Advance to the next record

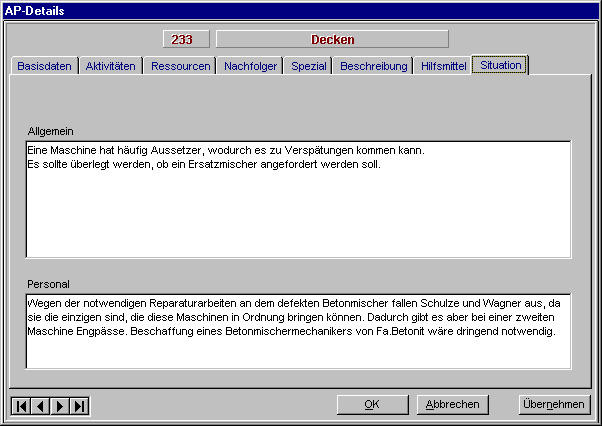tap(60, 405)
